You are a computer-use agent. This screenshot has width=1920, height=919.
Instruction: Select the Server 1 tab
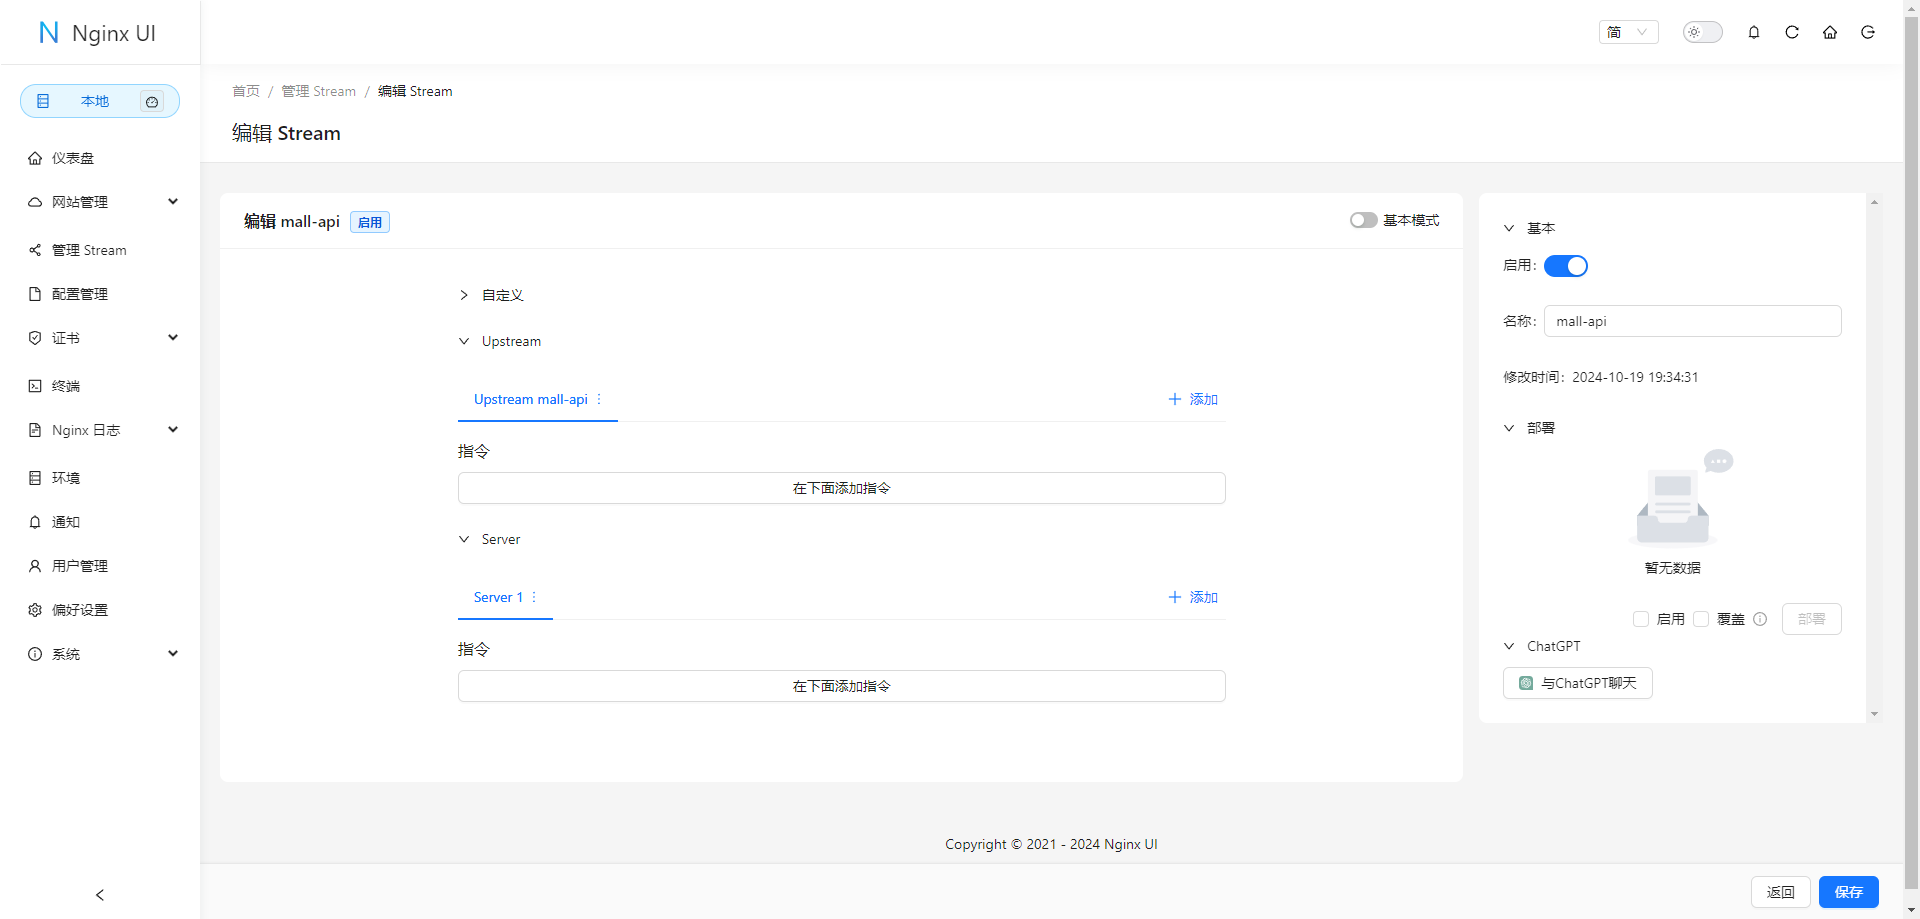pyautogui.click(x=498, y=597)
